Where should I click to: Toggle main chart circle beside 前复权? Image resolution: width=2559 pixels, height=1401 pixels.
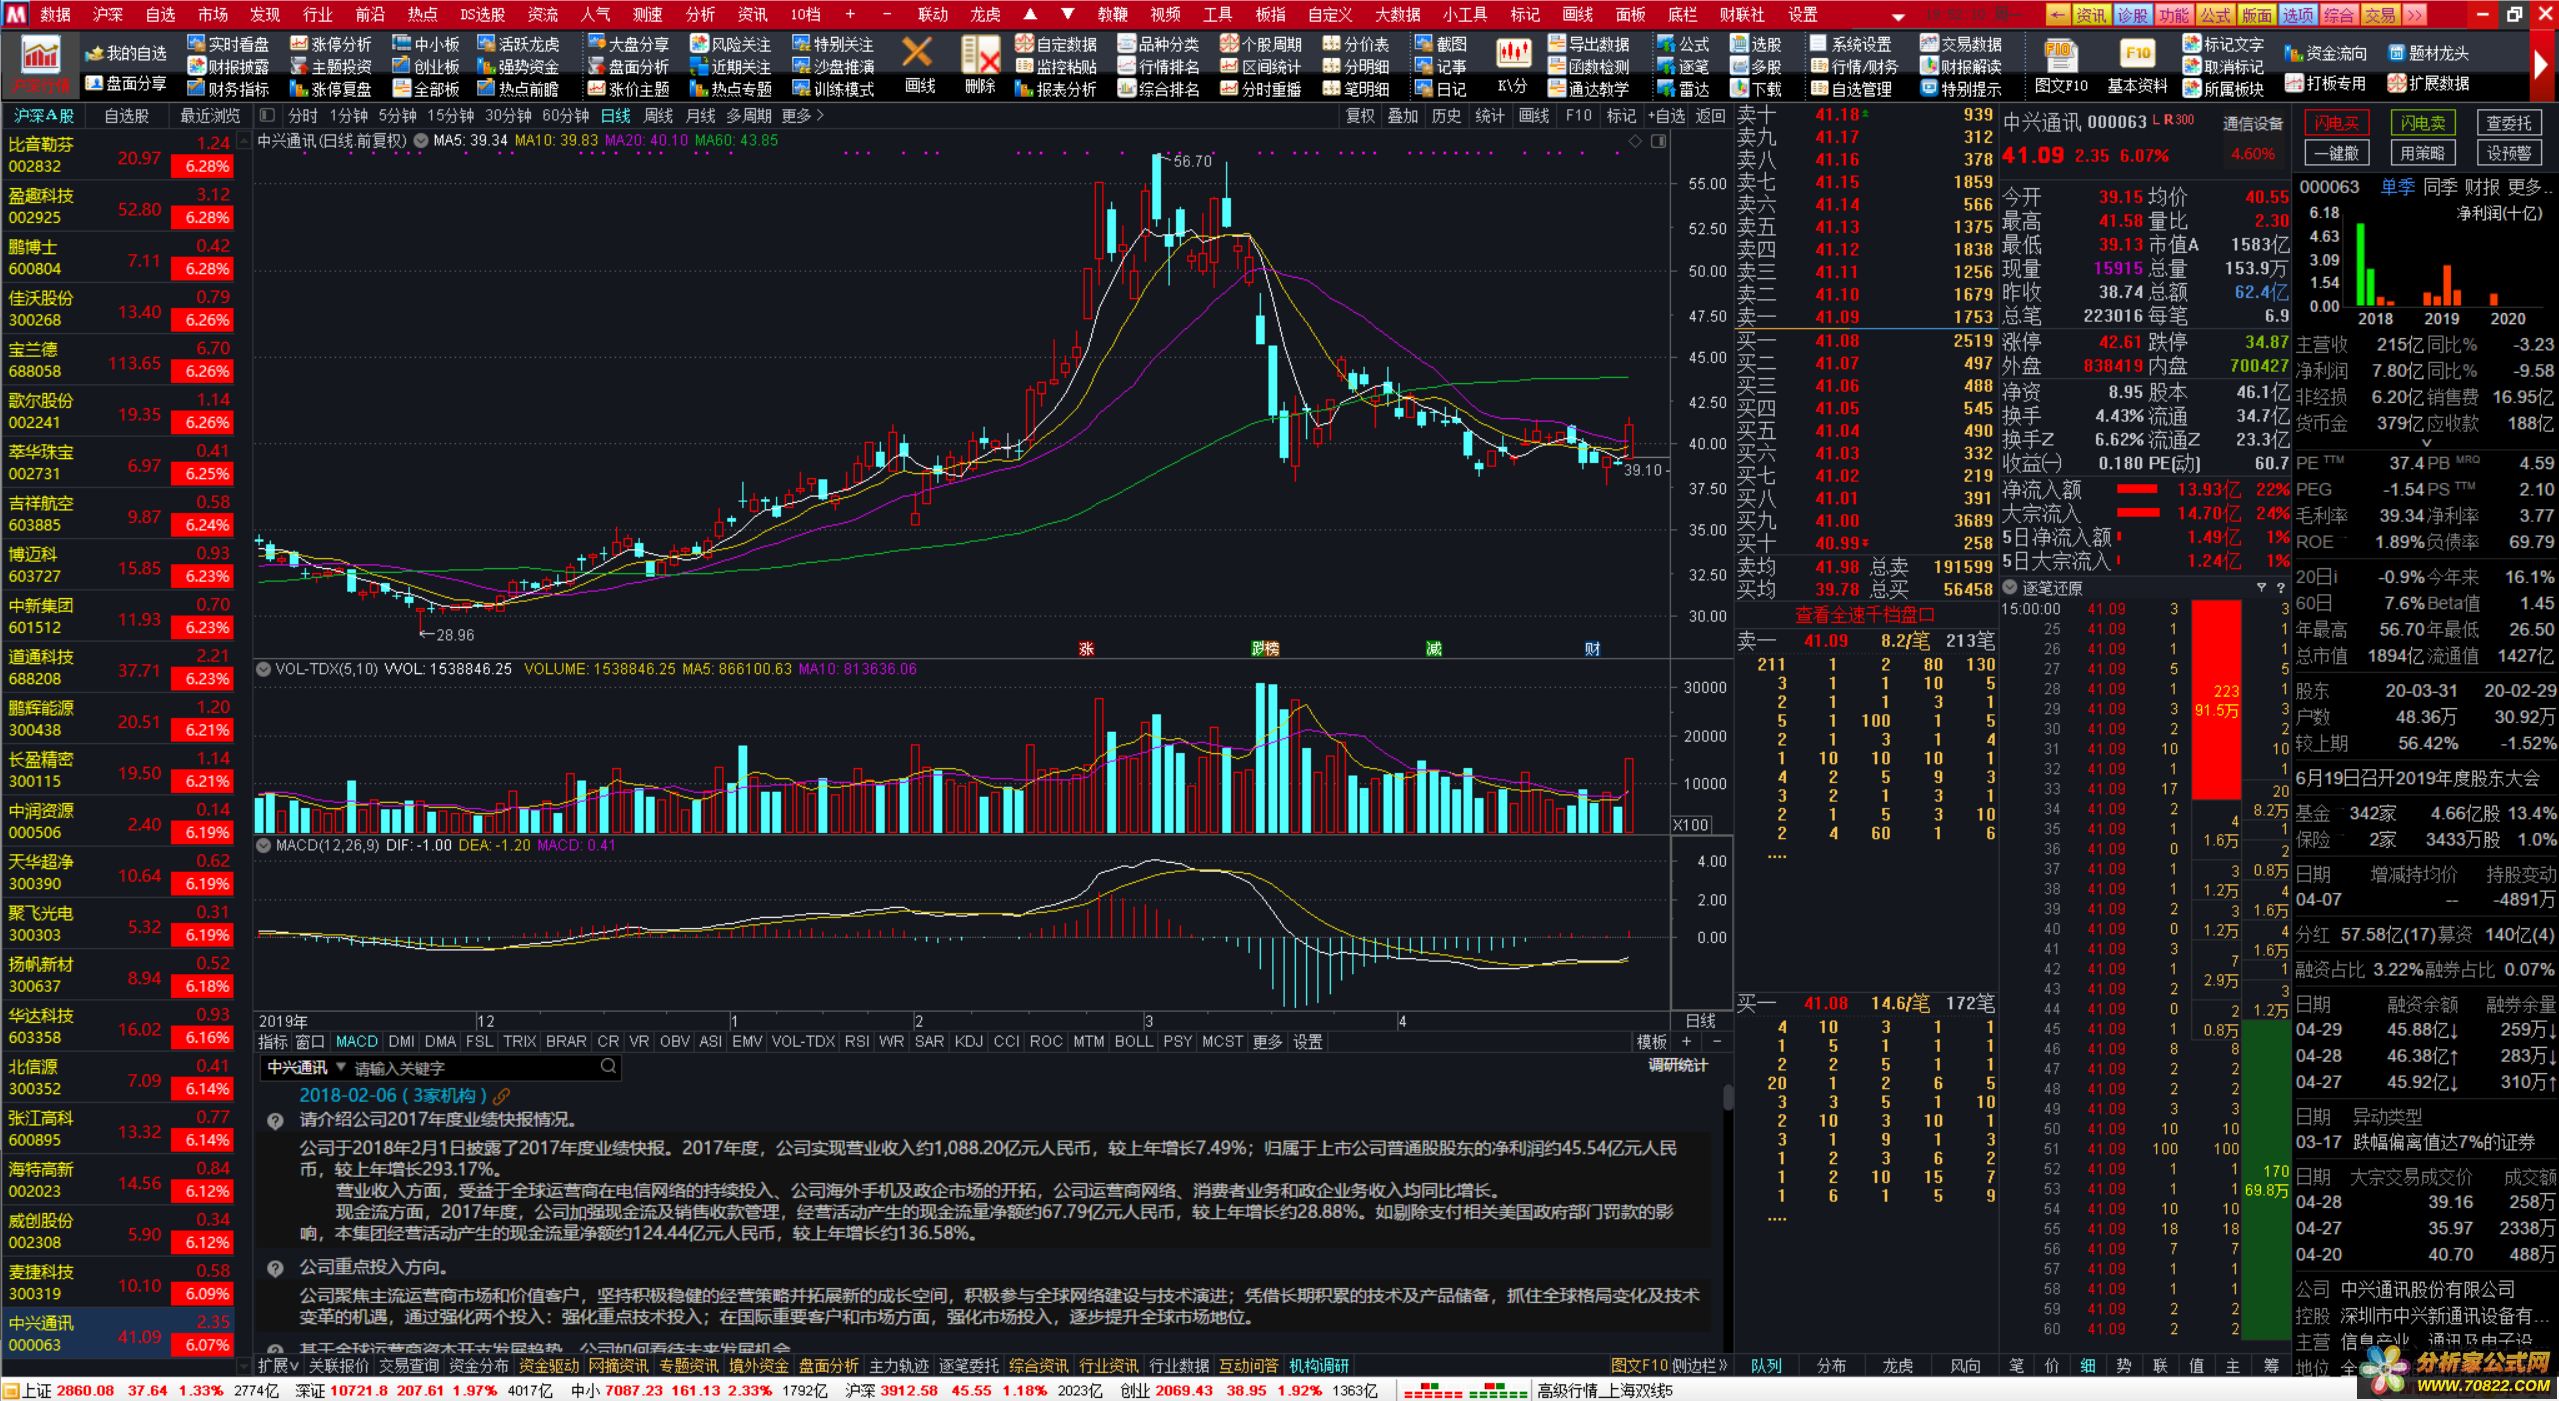[x=420, y=141]
